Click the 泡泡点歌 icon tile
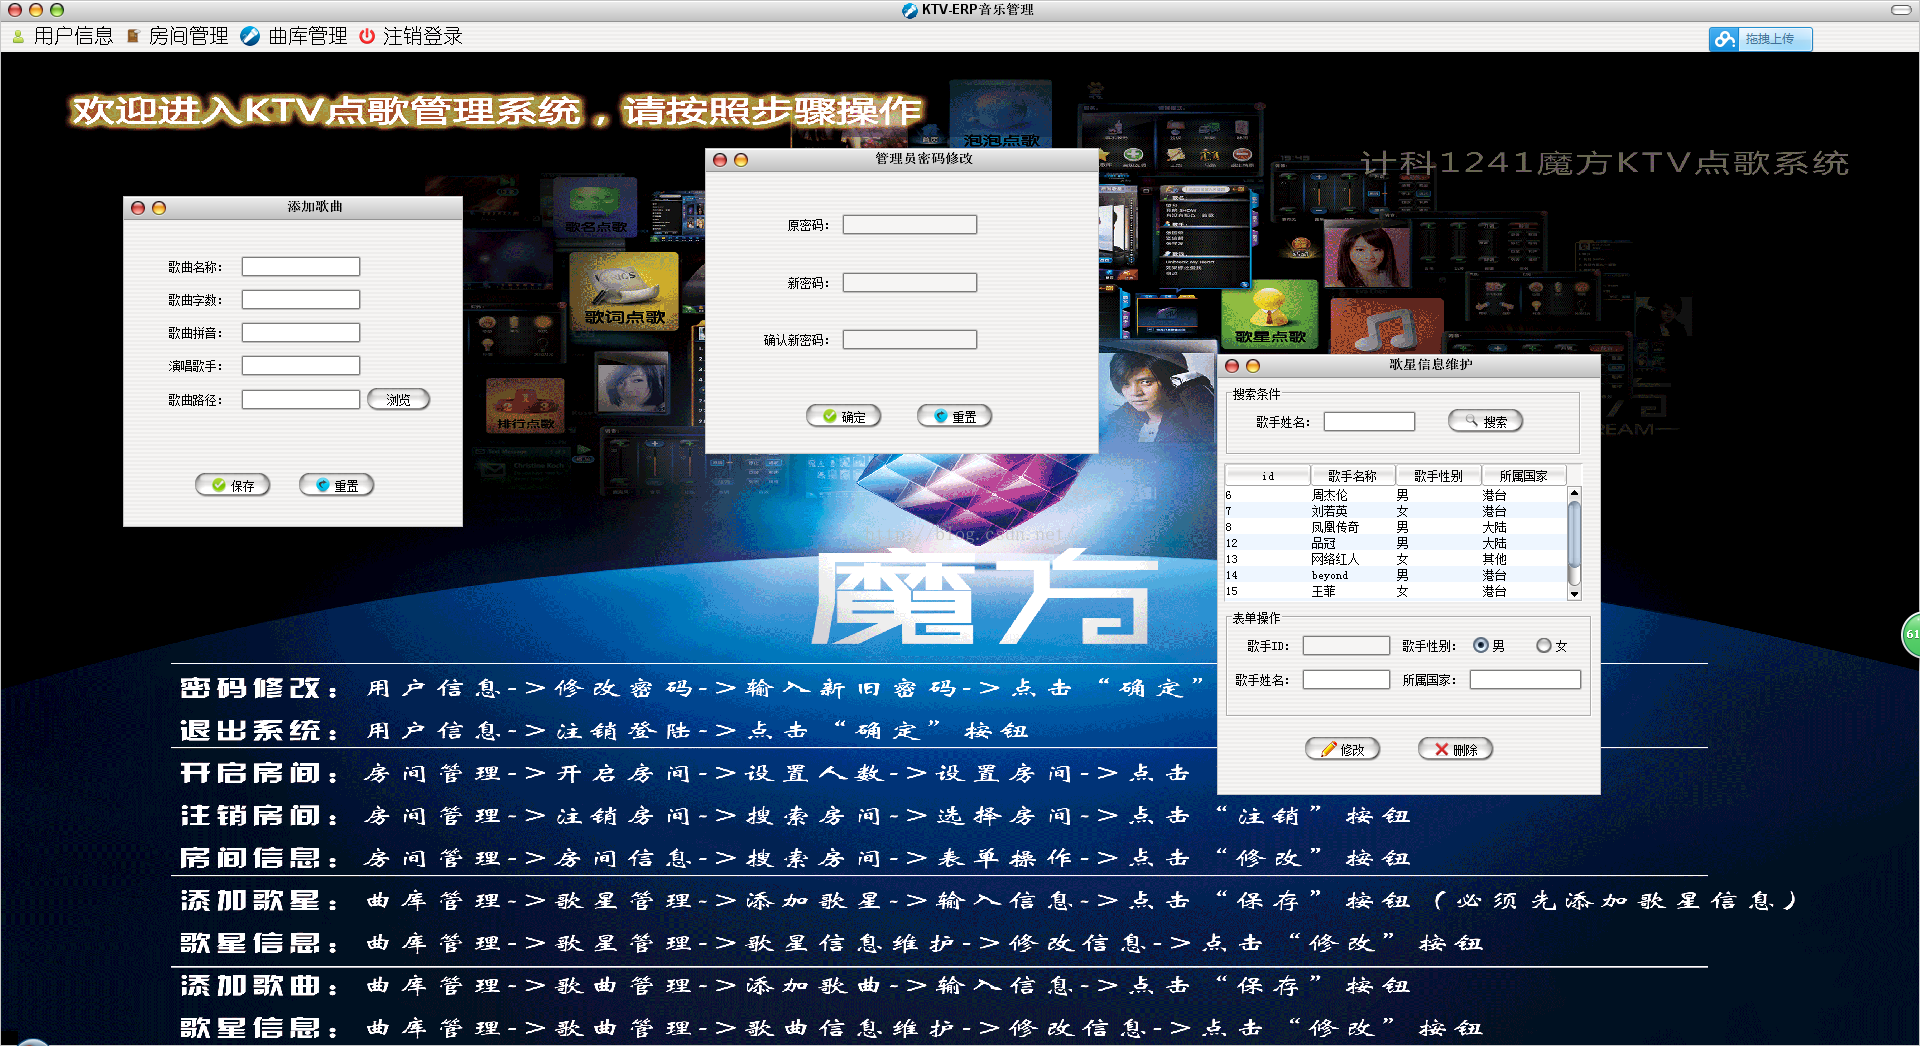This screenshot has height=1046, width=1920. [x=1001, y=114]
